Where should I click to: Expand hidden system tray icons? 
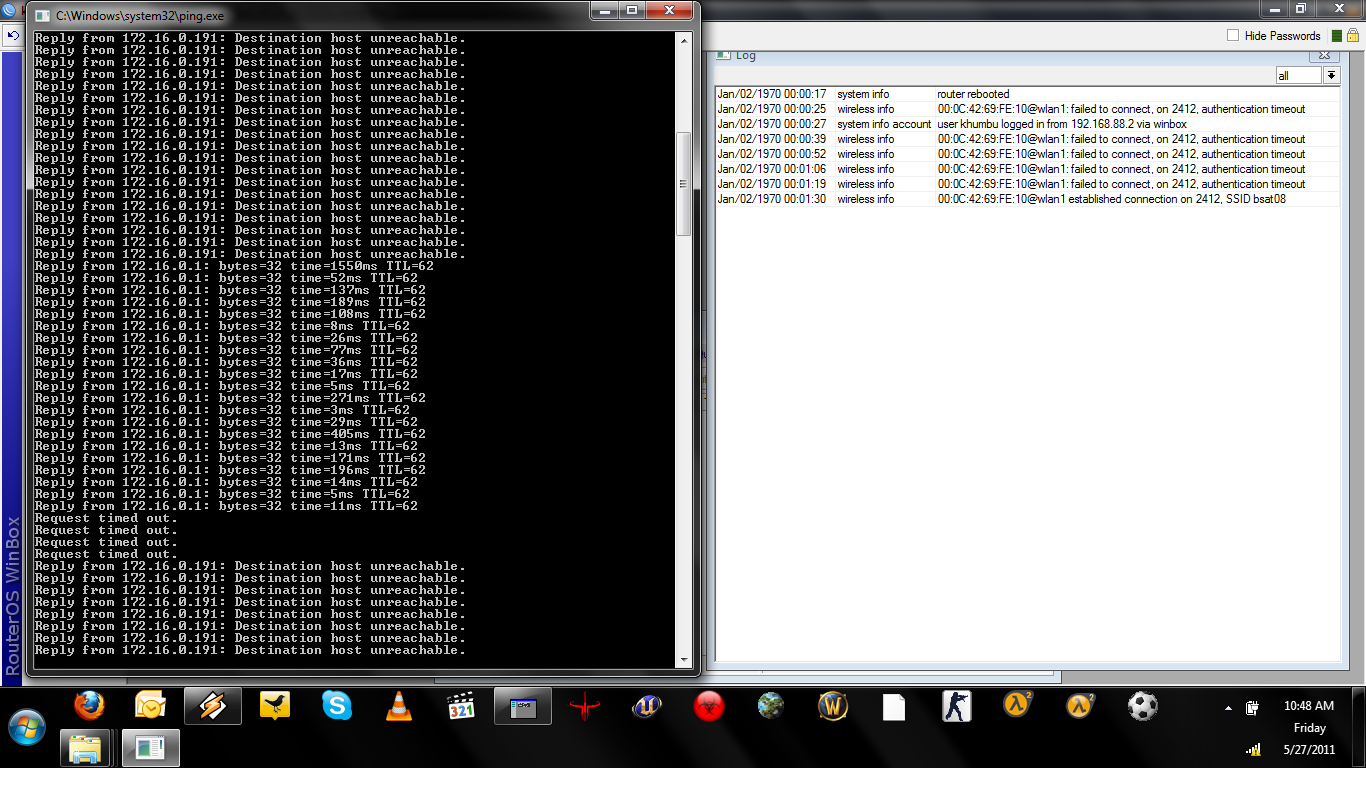point(1226,706)
